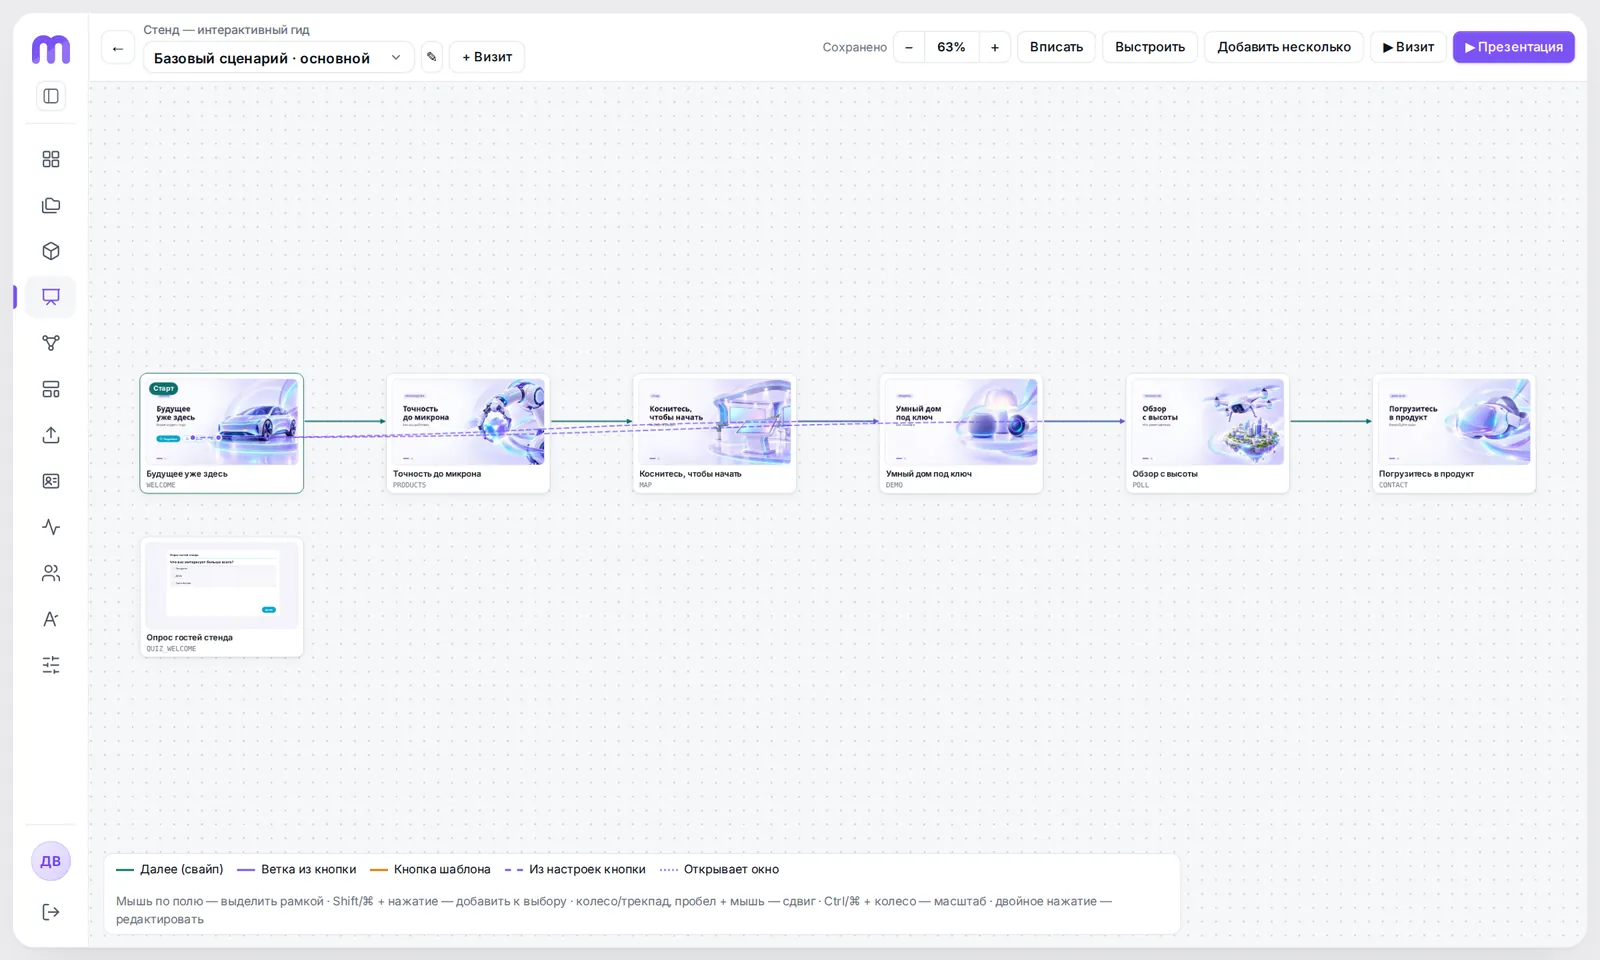The image size is (1600, 960).
Task: Open the users icon in sidebar
Action: coord(51,573)
